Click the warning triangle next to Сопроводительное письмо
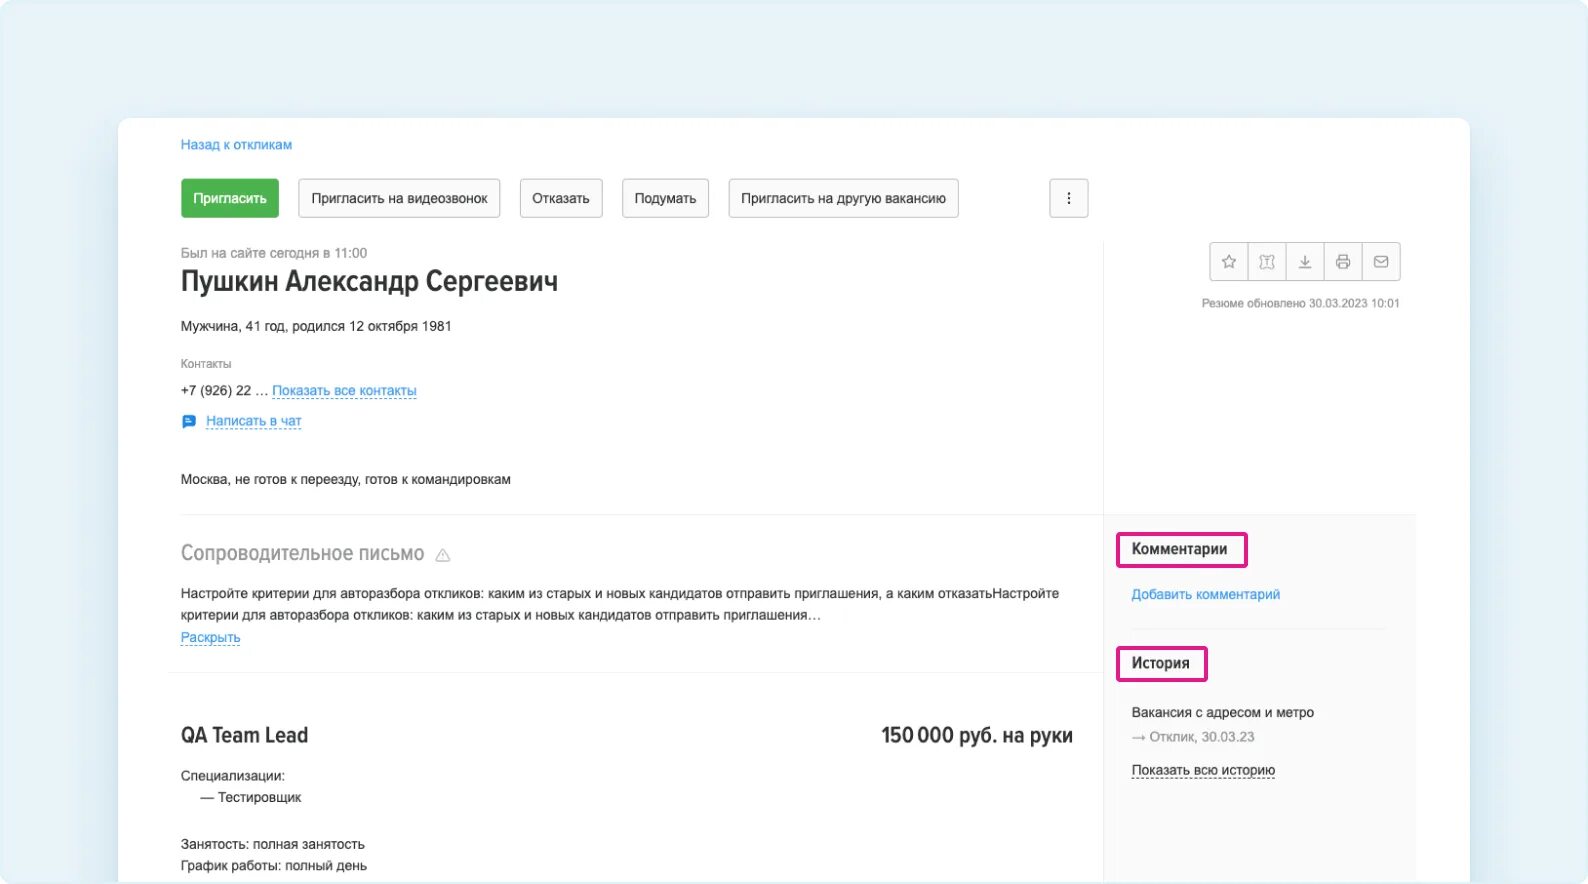 pyautogui.click(x=443, y=555)
